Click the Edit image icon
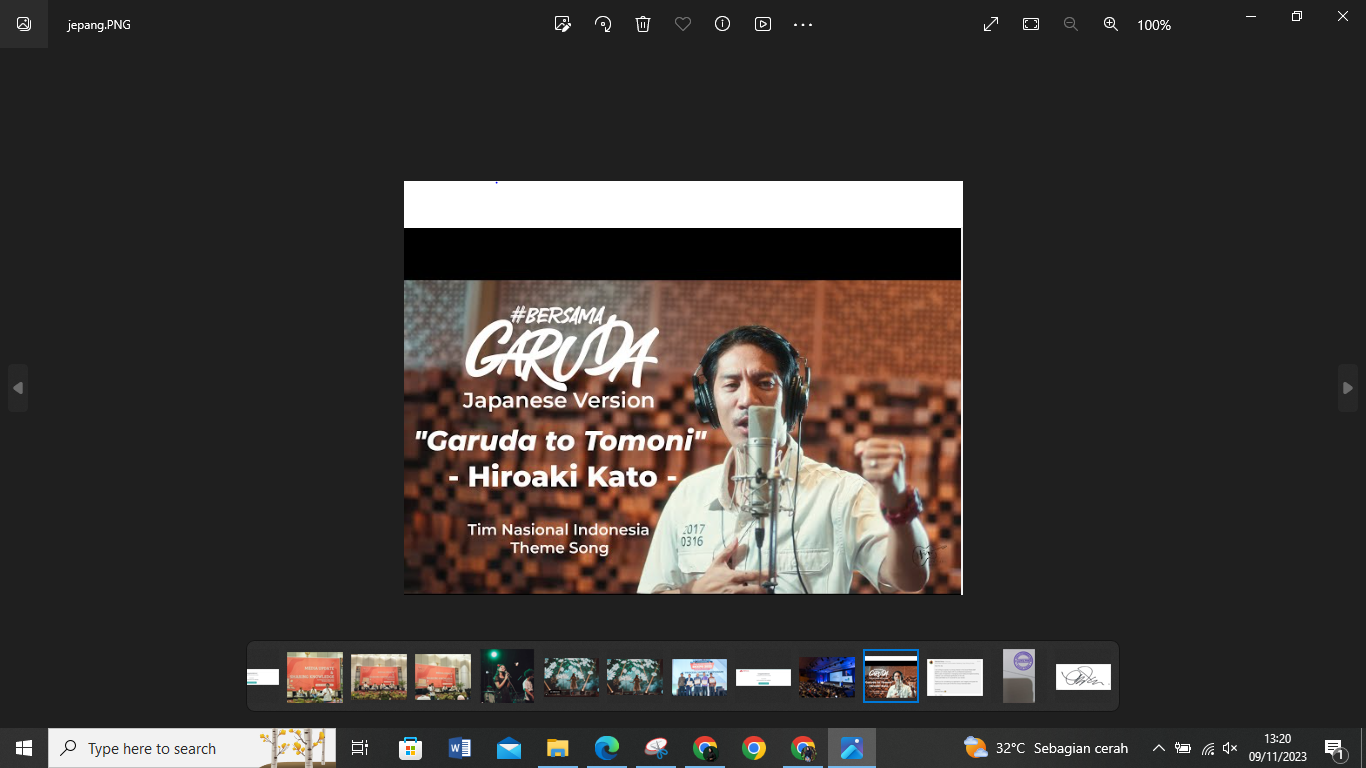The height and width of the screenshot is (768, 1366). pos(563,24)
